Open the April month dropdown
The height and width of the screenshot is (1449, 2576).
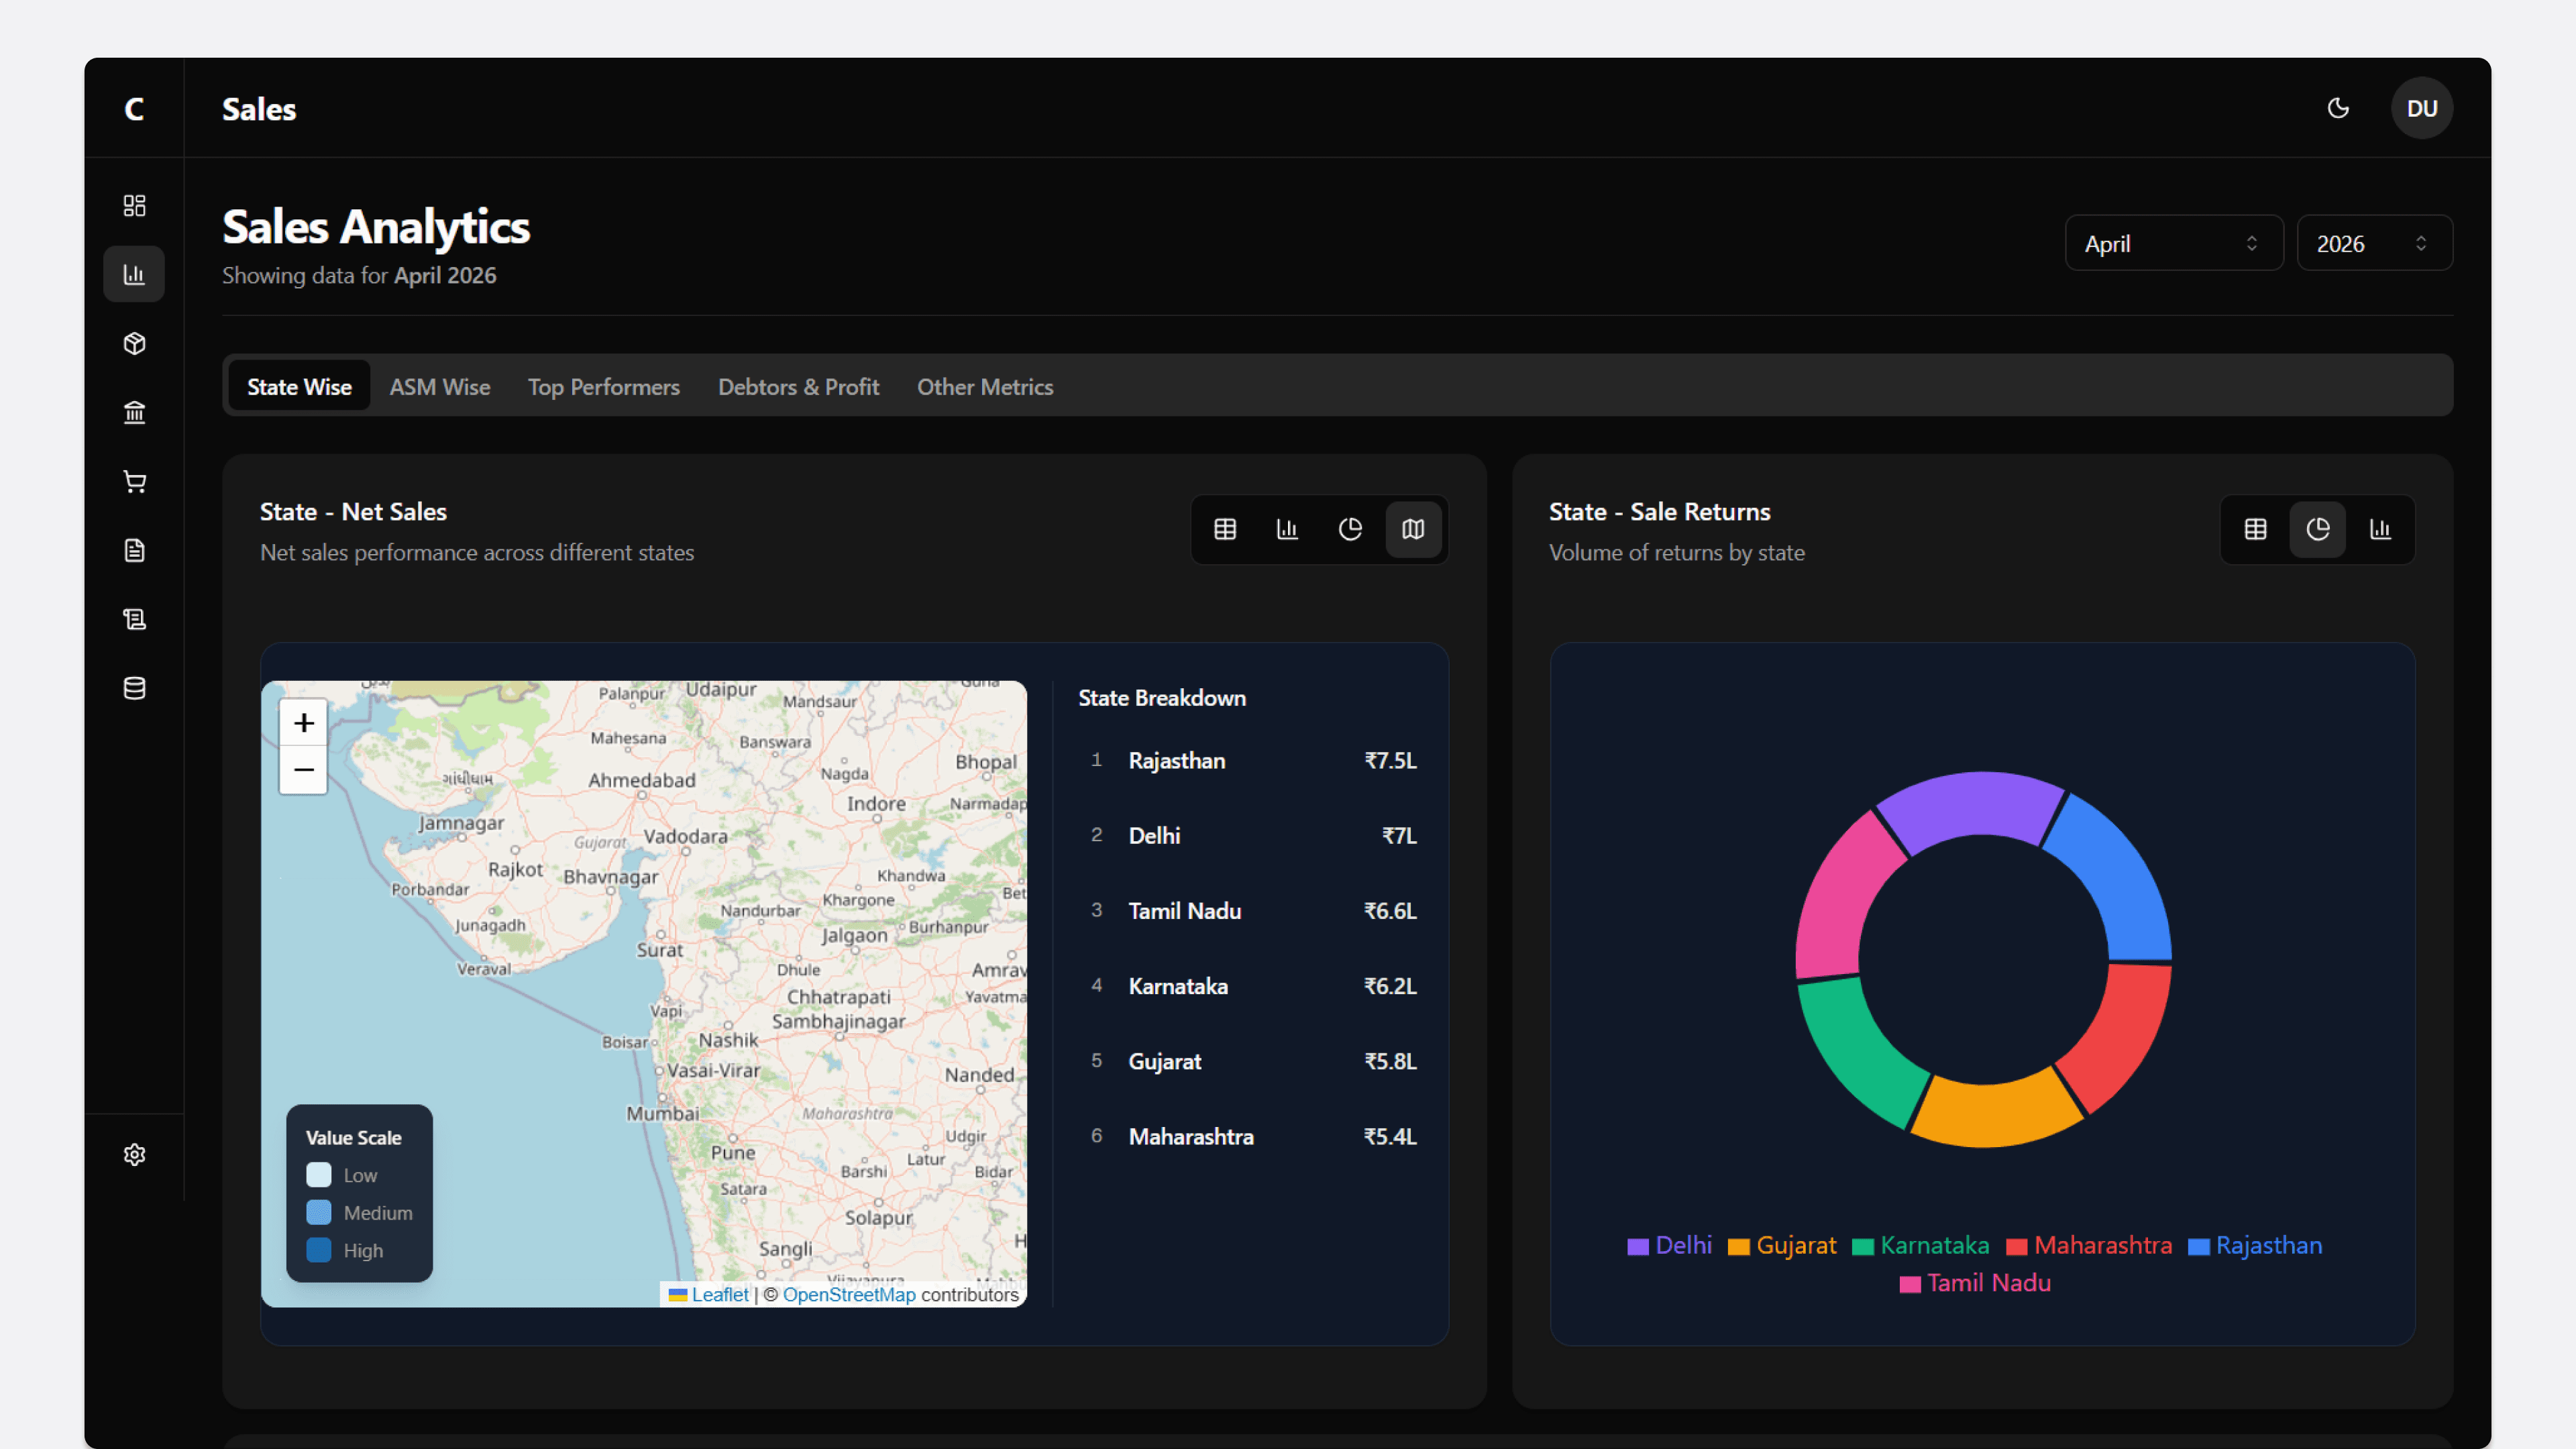tap(2174, 243)
